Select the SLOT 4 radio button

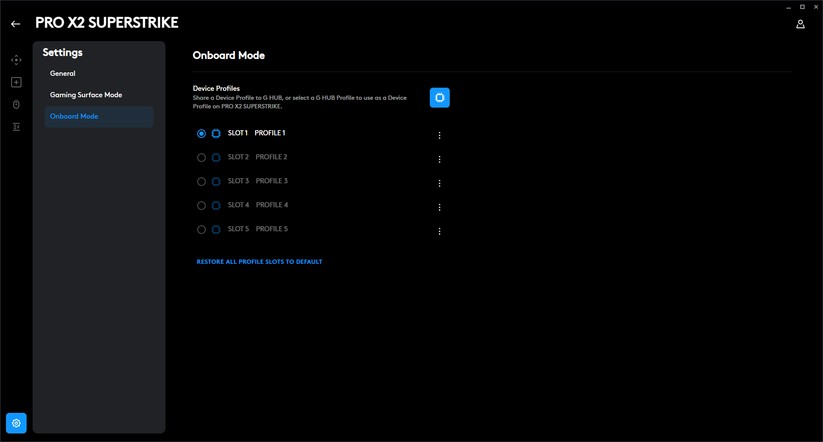tap(201, 206)
